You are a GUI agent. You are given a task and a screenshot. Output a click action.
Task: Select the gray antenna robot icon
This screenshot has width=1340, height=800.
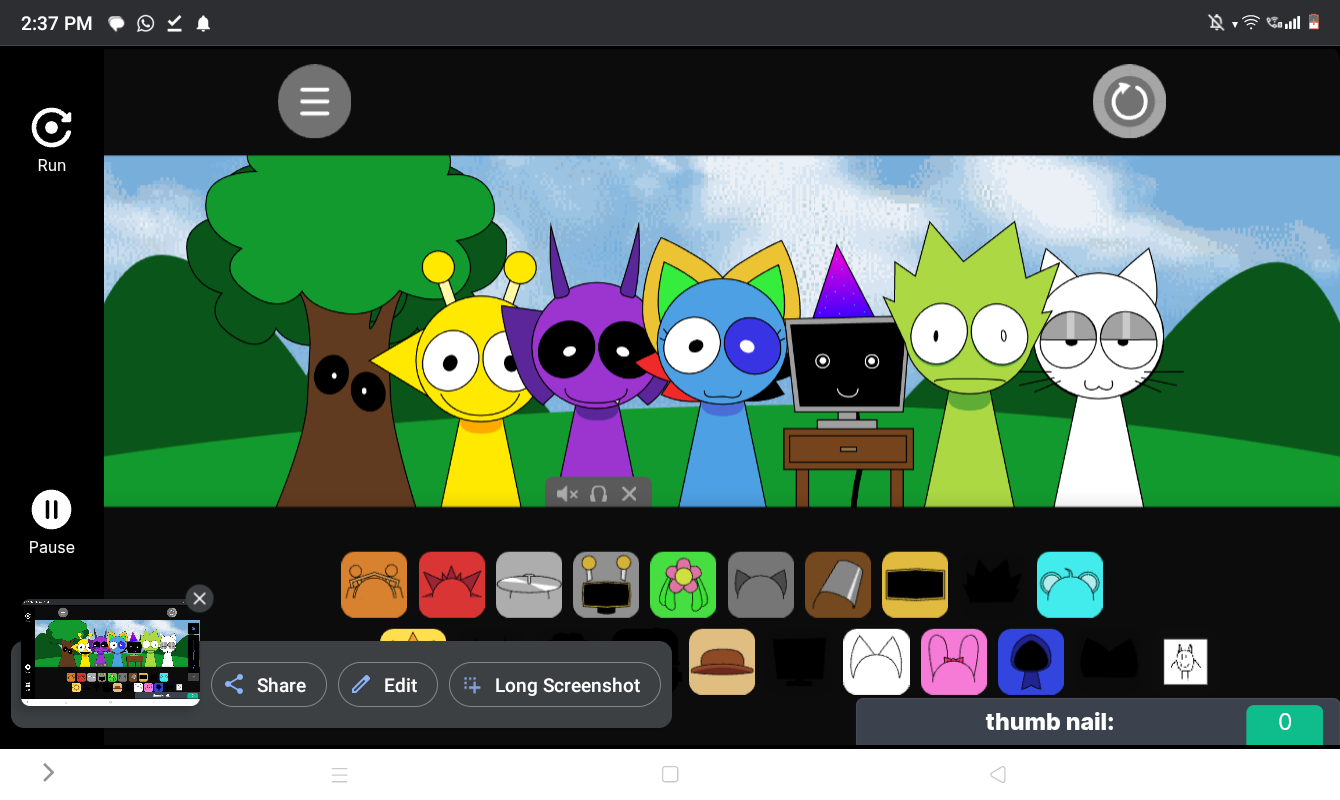coord(606,585)
